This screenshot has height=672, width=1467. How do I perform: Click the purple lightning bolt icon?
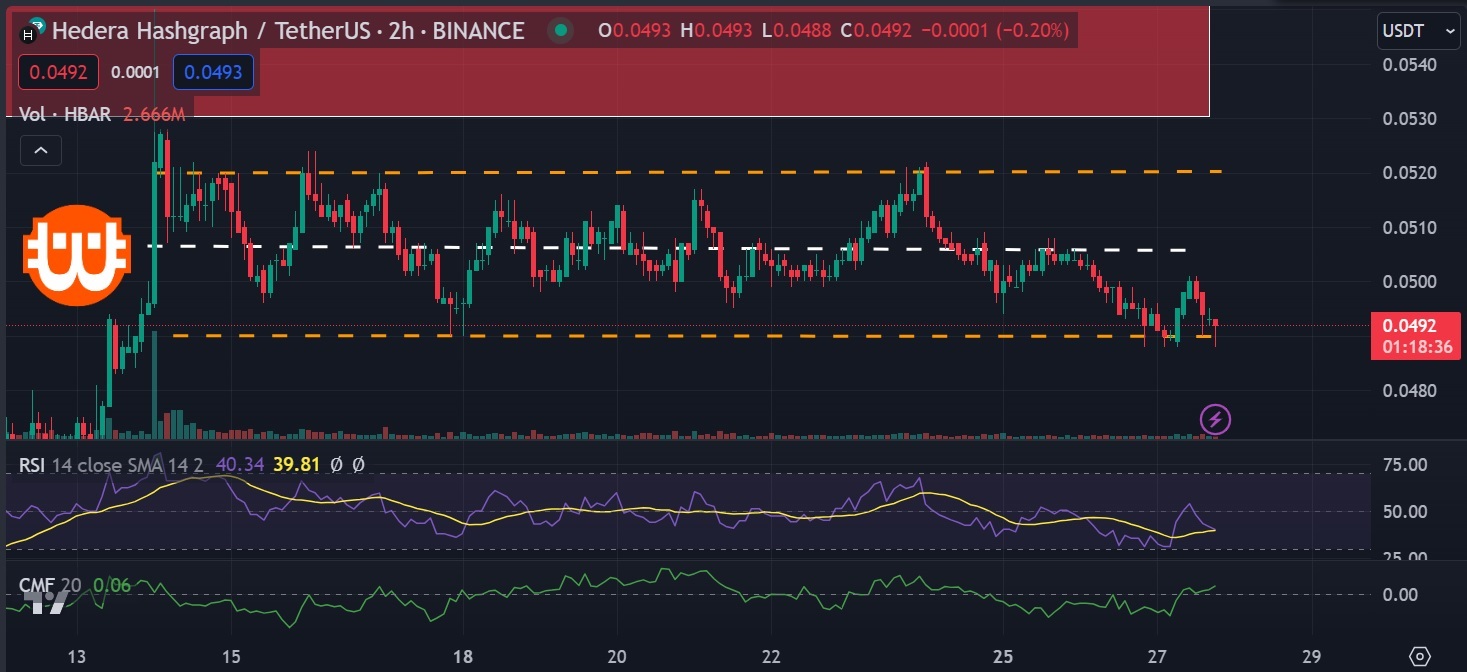coord(1215,419)
